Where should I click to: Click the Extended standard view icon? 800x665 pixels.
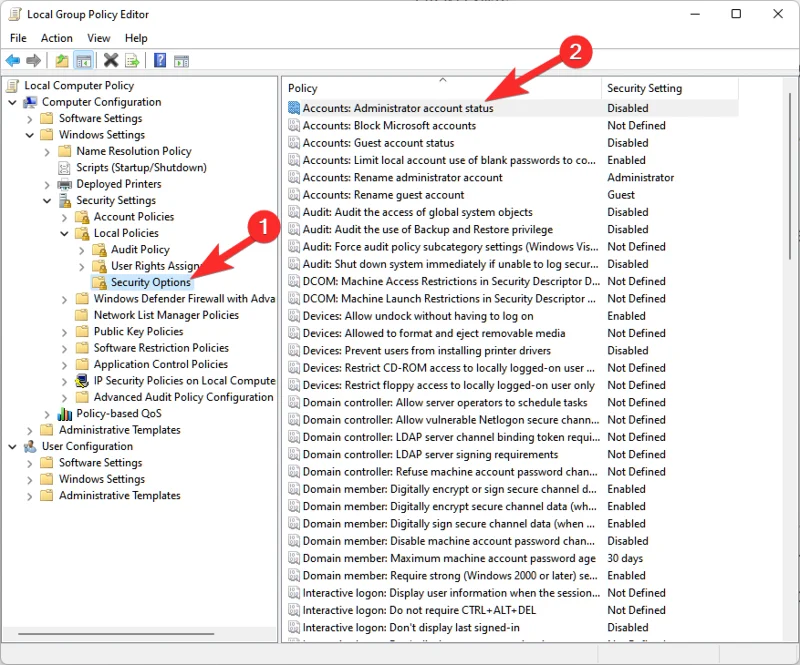coord(181,60)
